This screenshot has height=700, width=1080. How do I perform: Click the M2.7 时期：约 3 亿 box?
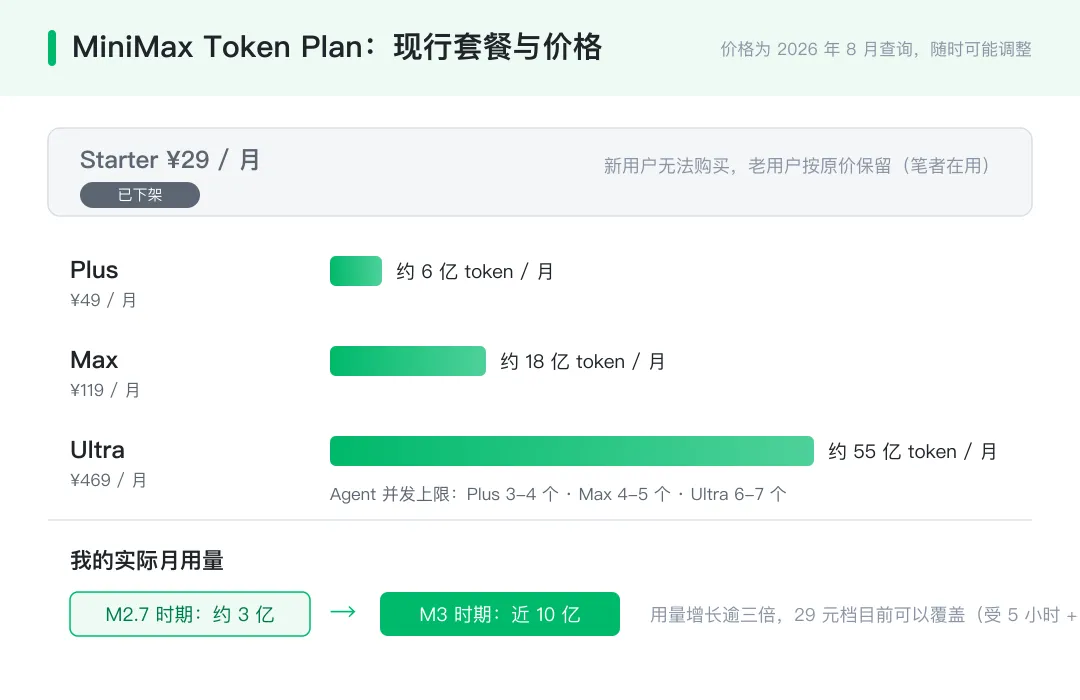[190, 614]
